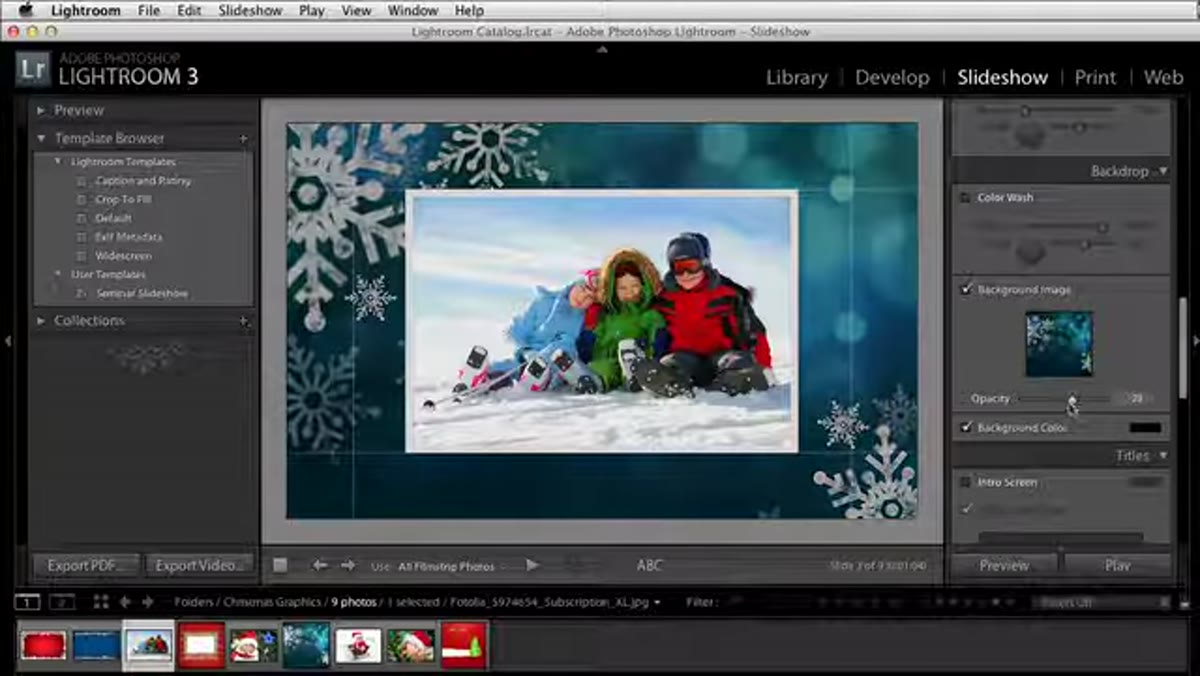Click the Lr logo identity plate
This screenshot has width=1200, height=676.
[x=34, y=70]
